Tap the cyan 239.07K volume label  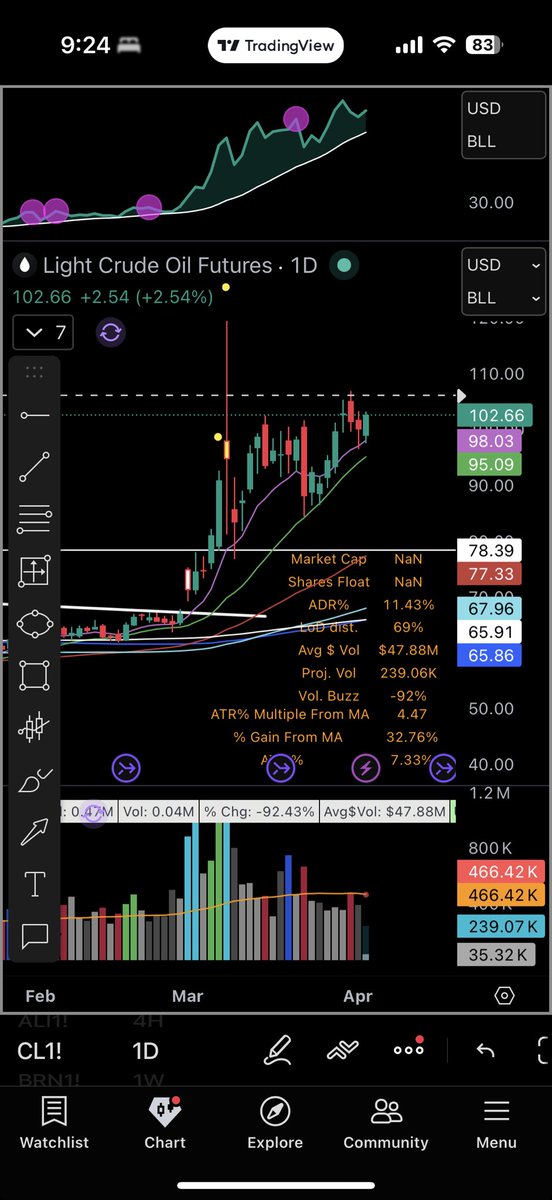coord(503,926)
